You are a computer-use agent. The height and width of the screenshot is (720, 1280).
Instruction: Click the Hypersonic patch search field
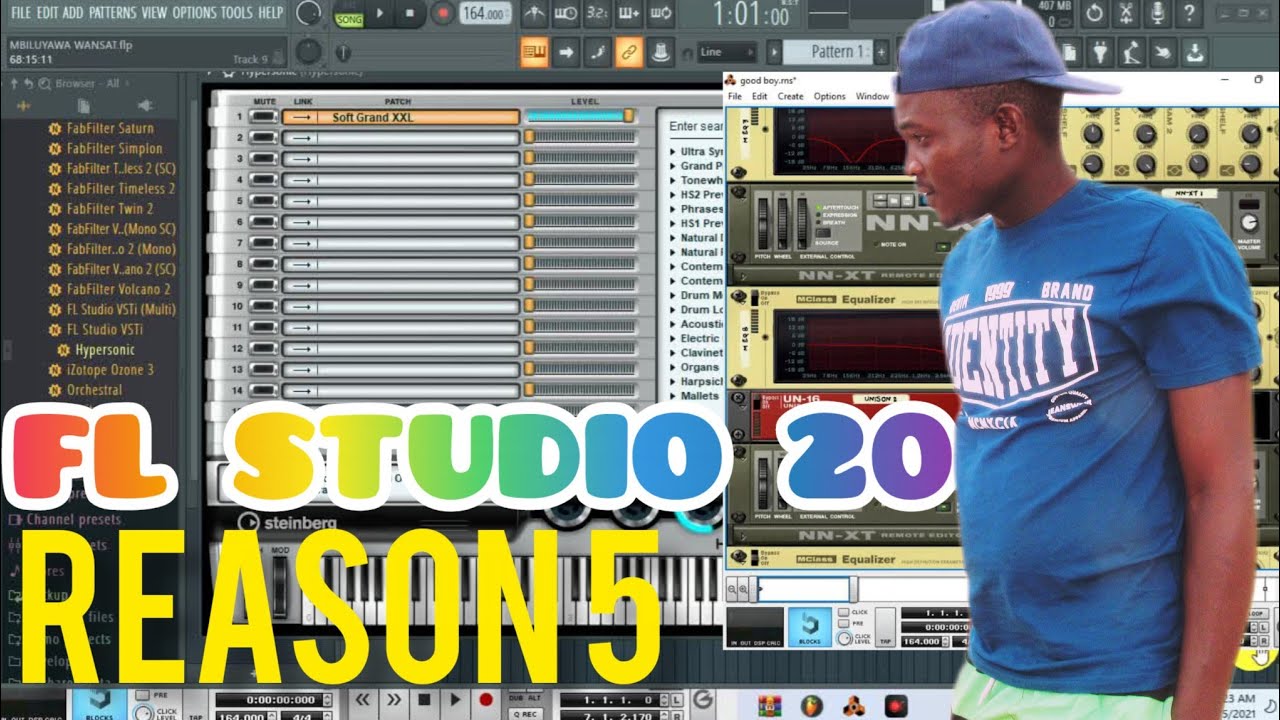pyautogui.click(x=696, y=127)
